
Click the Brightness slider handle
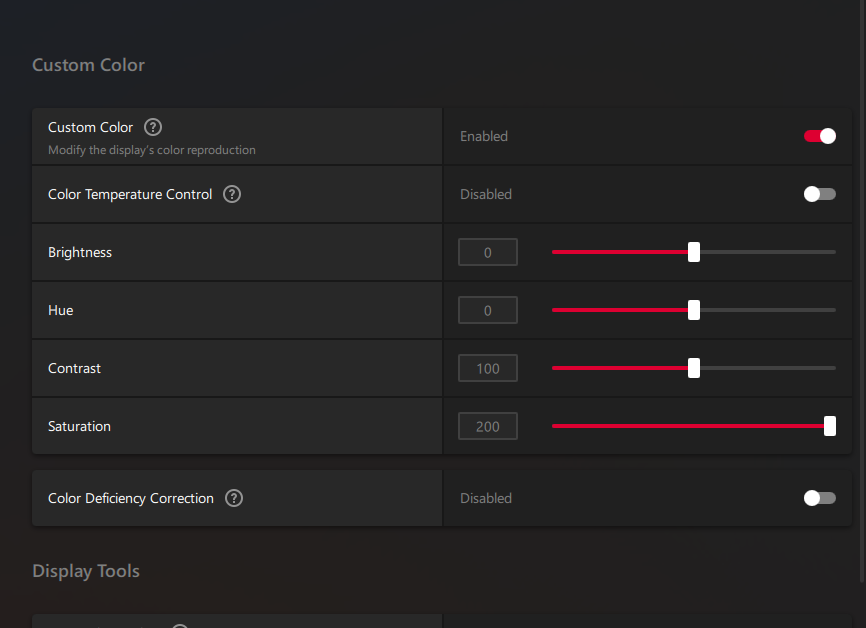(694, 252)
